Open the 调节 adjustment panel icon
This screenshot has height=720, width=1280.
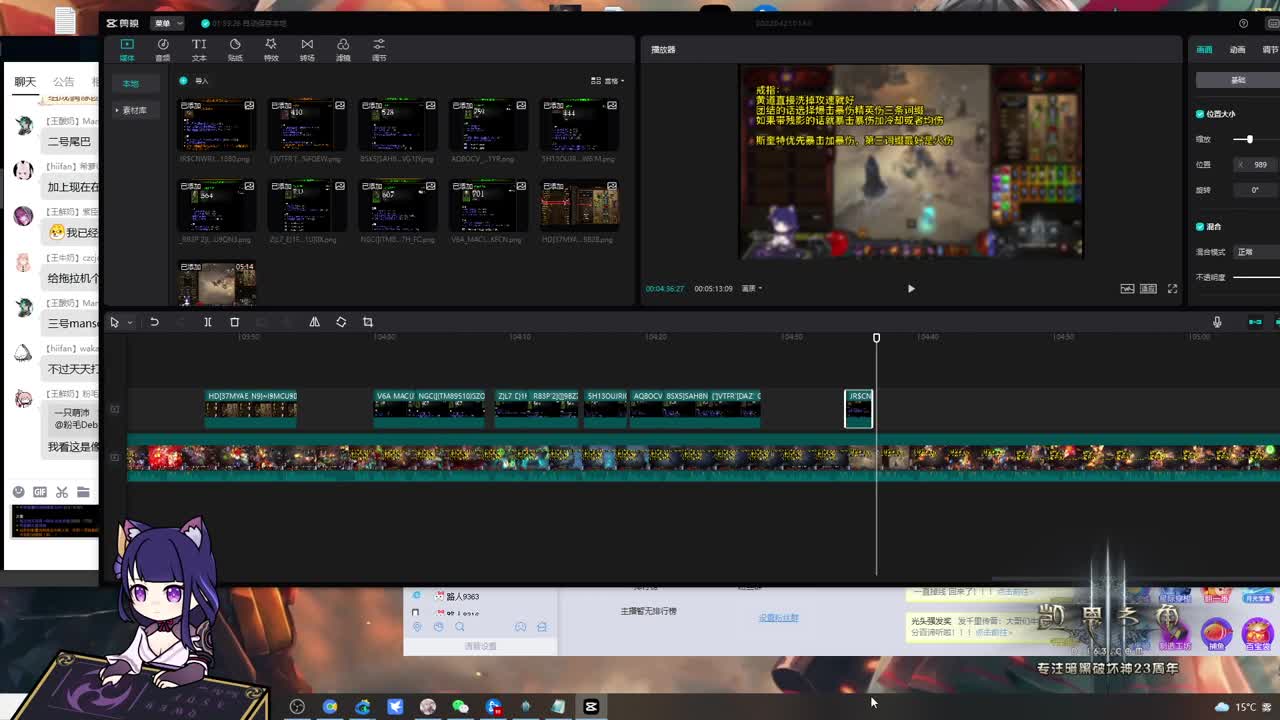379,50
